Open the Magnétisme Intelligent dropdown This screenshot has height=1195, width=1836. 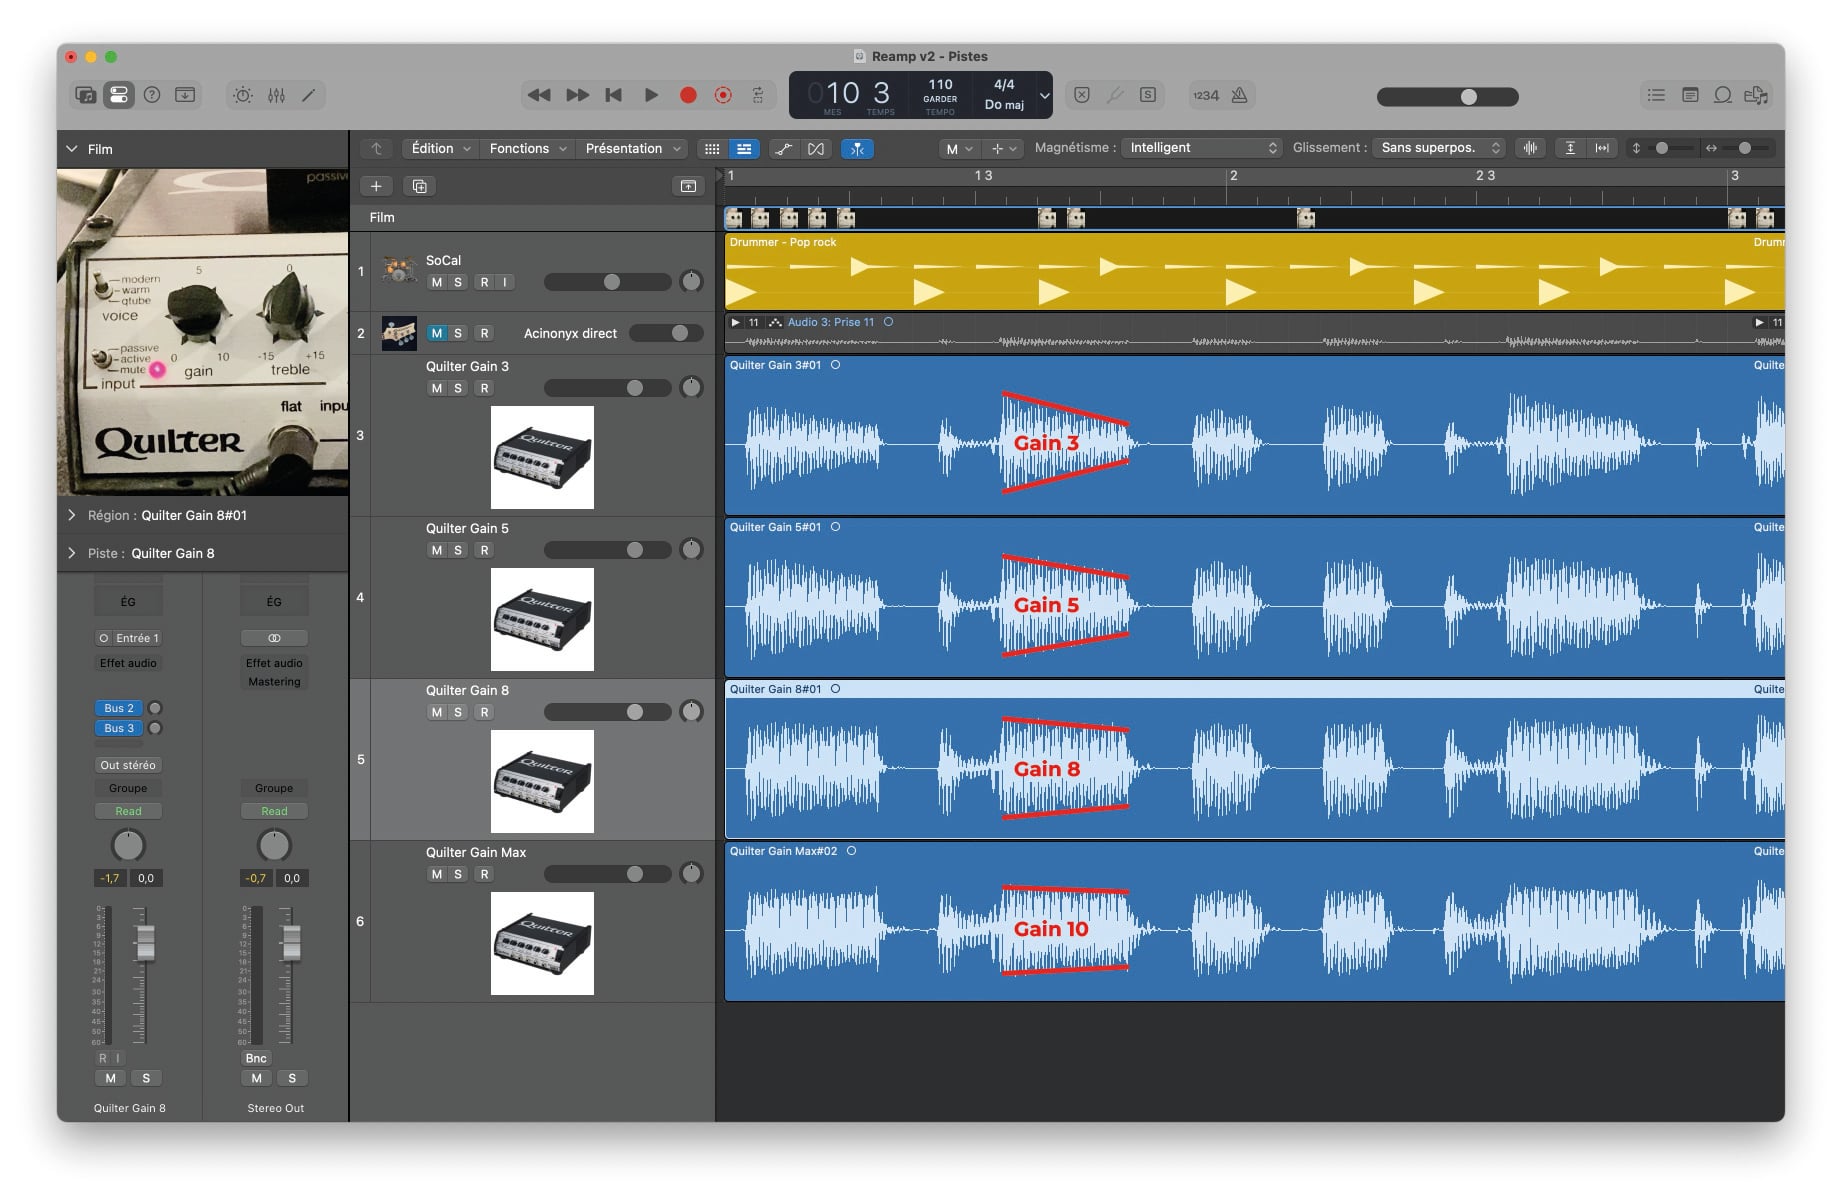1202,148
